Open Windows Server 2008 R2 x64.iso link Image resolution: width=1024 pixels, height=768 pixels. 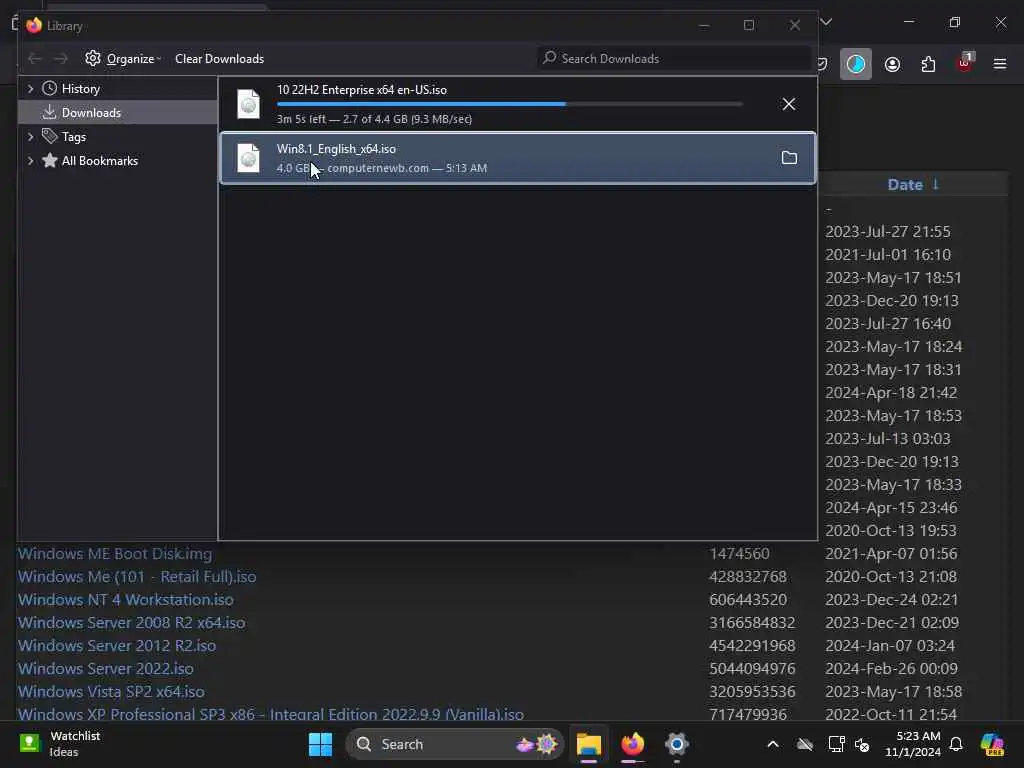tap(131, 622)
